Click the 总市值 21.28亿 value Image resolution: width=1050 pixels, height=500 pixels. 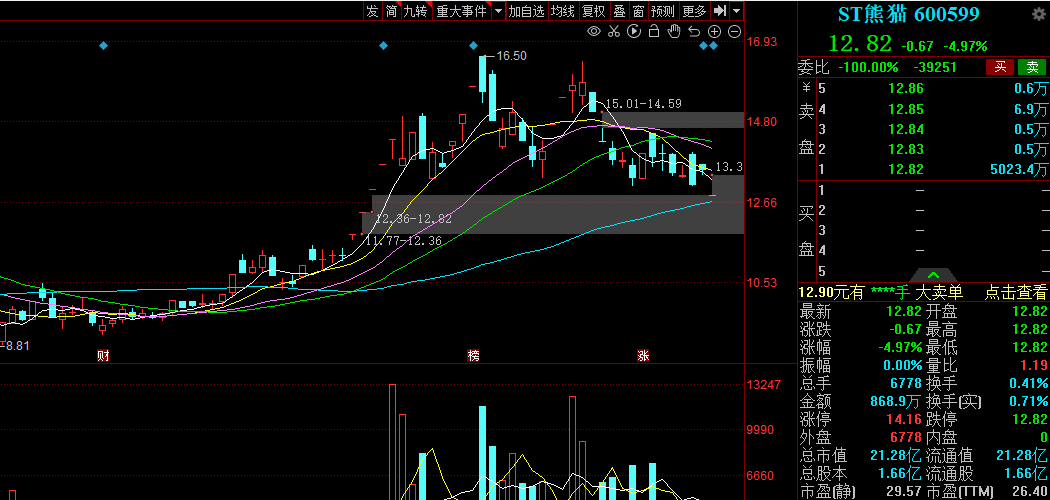897,456
